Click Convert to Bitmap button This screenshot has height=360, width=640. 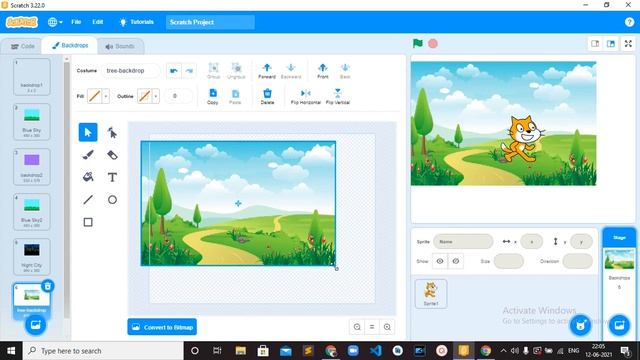coord(162,327)
